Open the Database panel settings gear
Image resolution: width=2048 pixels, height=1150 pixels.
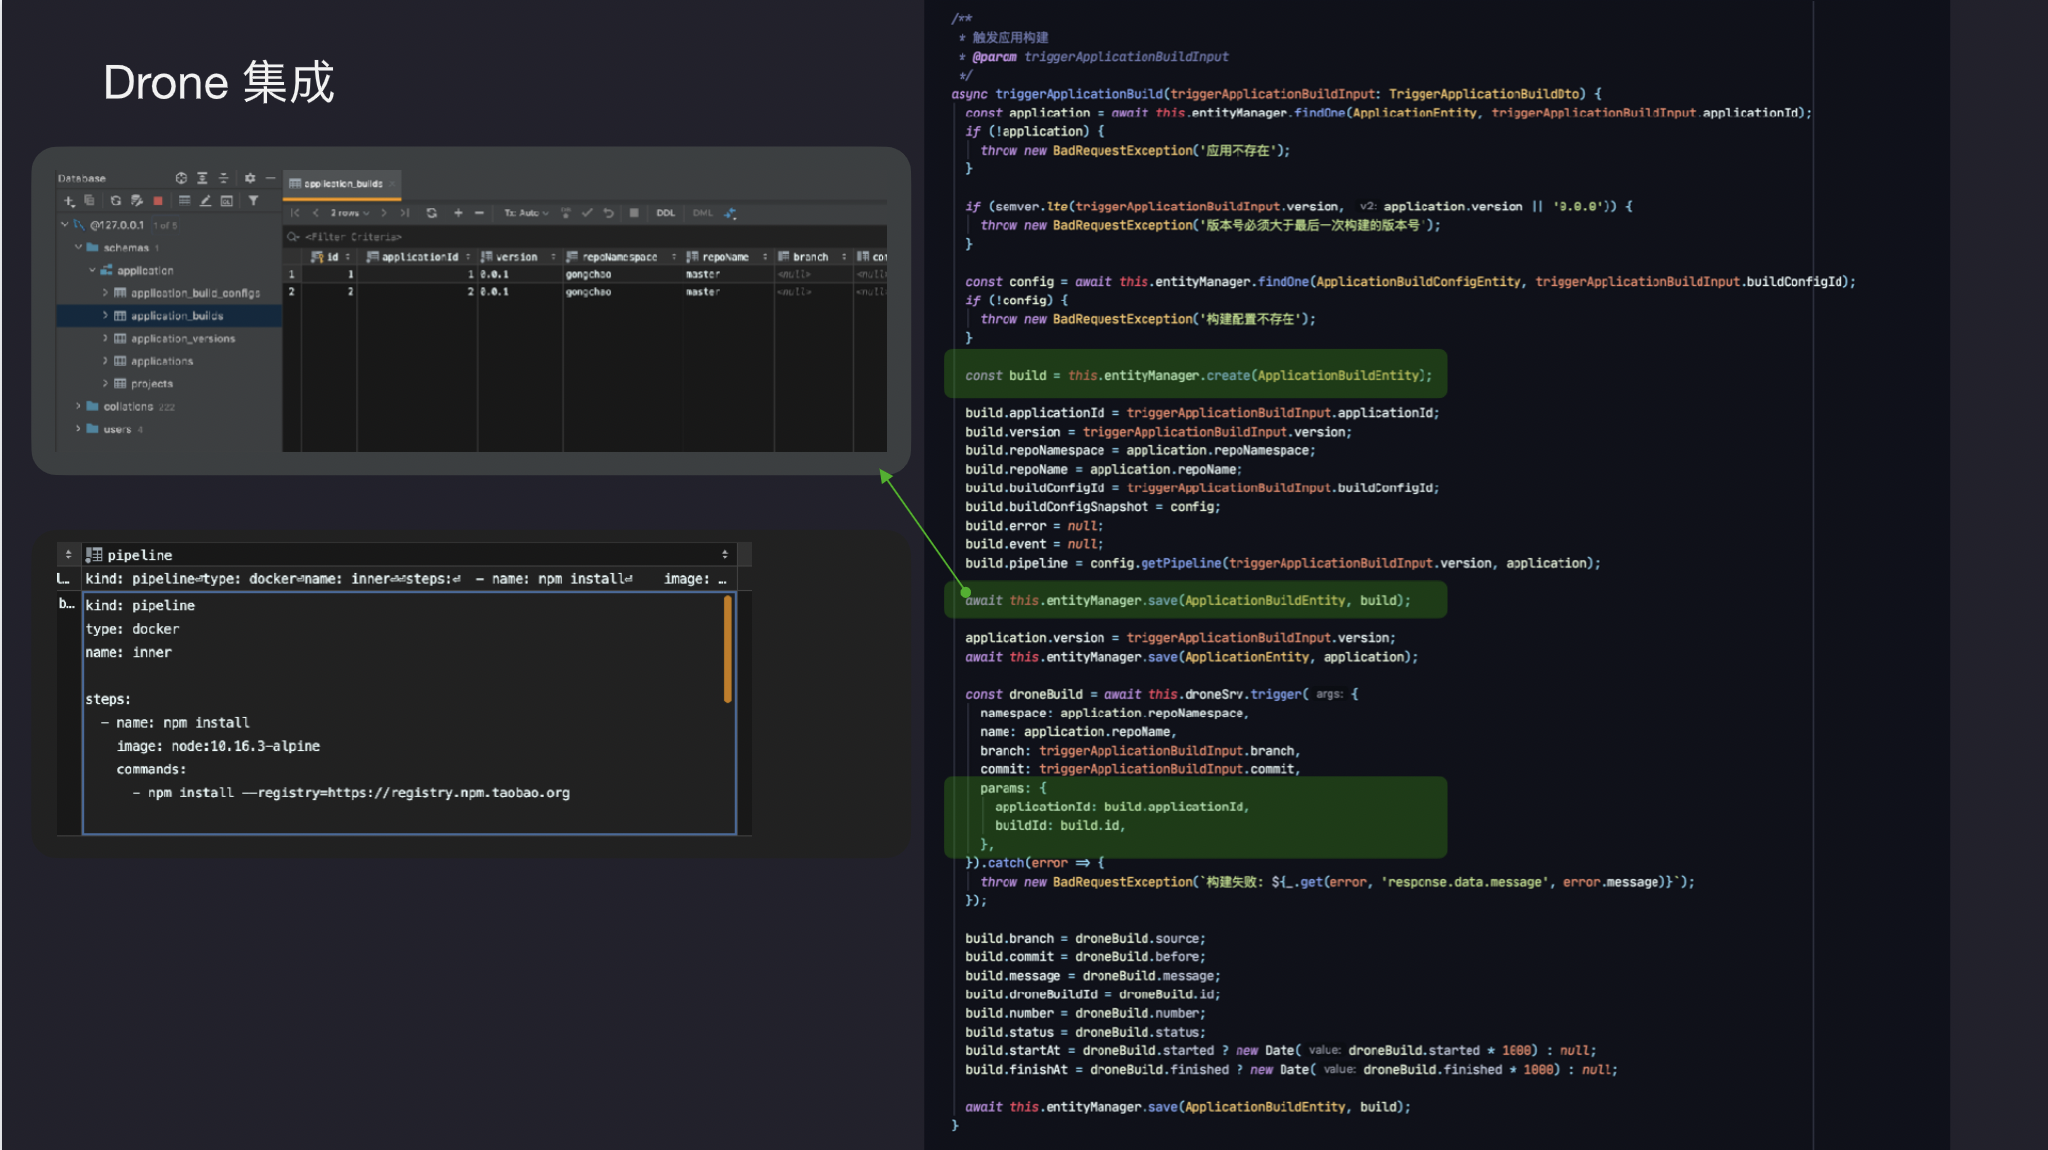point(250,178)
